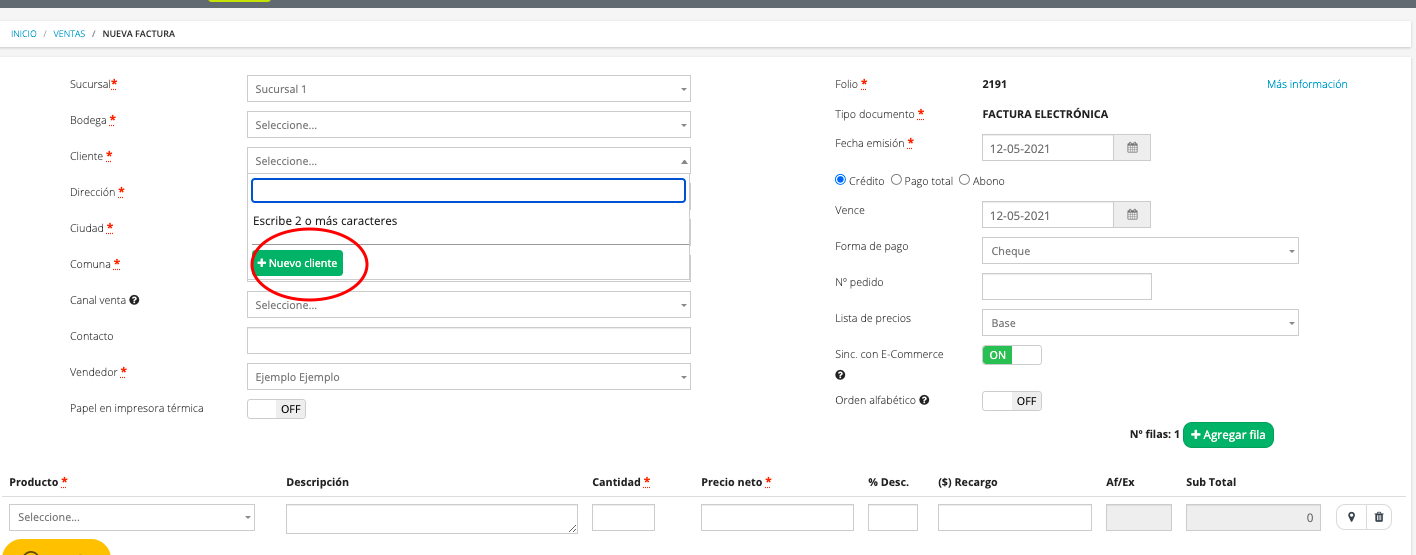
Task: Click the Nuevo cliente button
Action: coord(297,263)
